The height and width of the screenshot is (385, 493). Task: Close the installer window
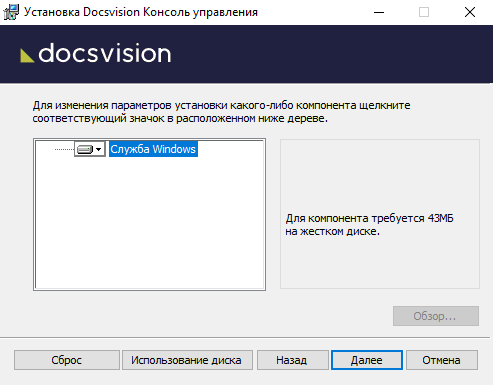(470, 12)
